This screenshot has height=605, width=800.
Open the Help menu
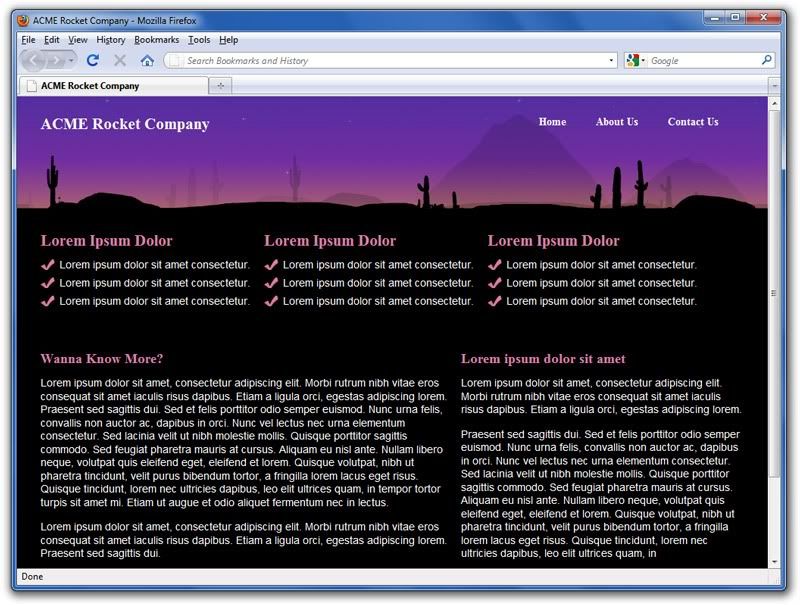pos(229,40)
